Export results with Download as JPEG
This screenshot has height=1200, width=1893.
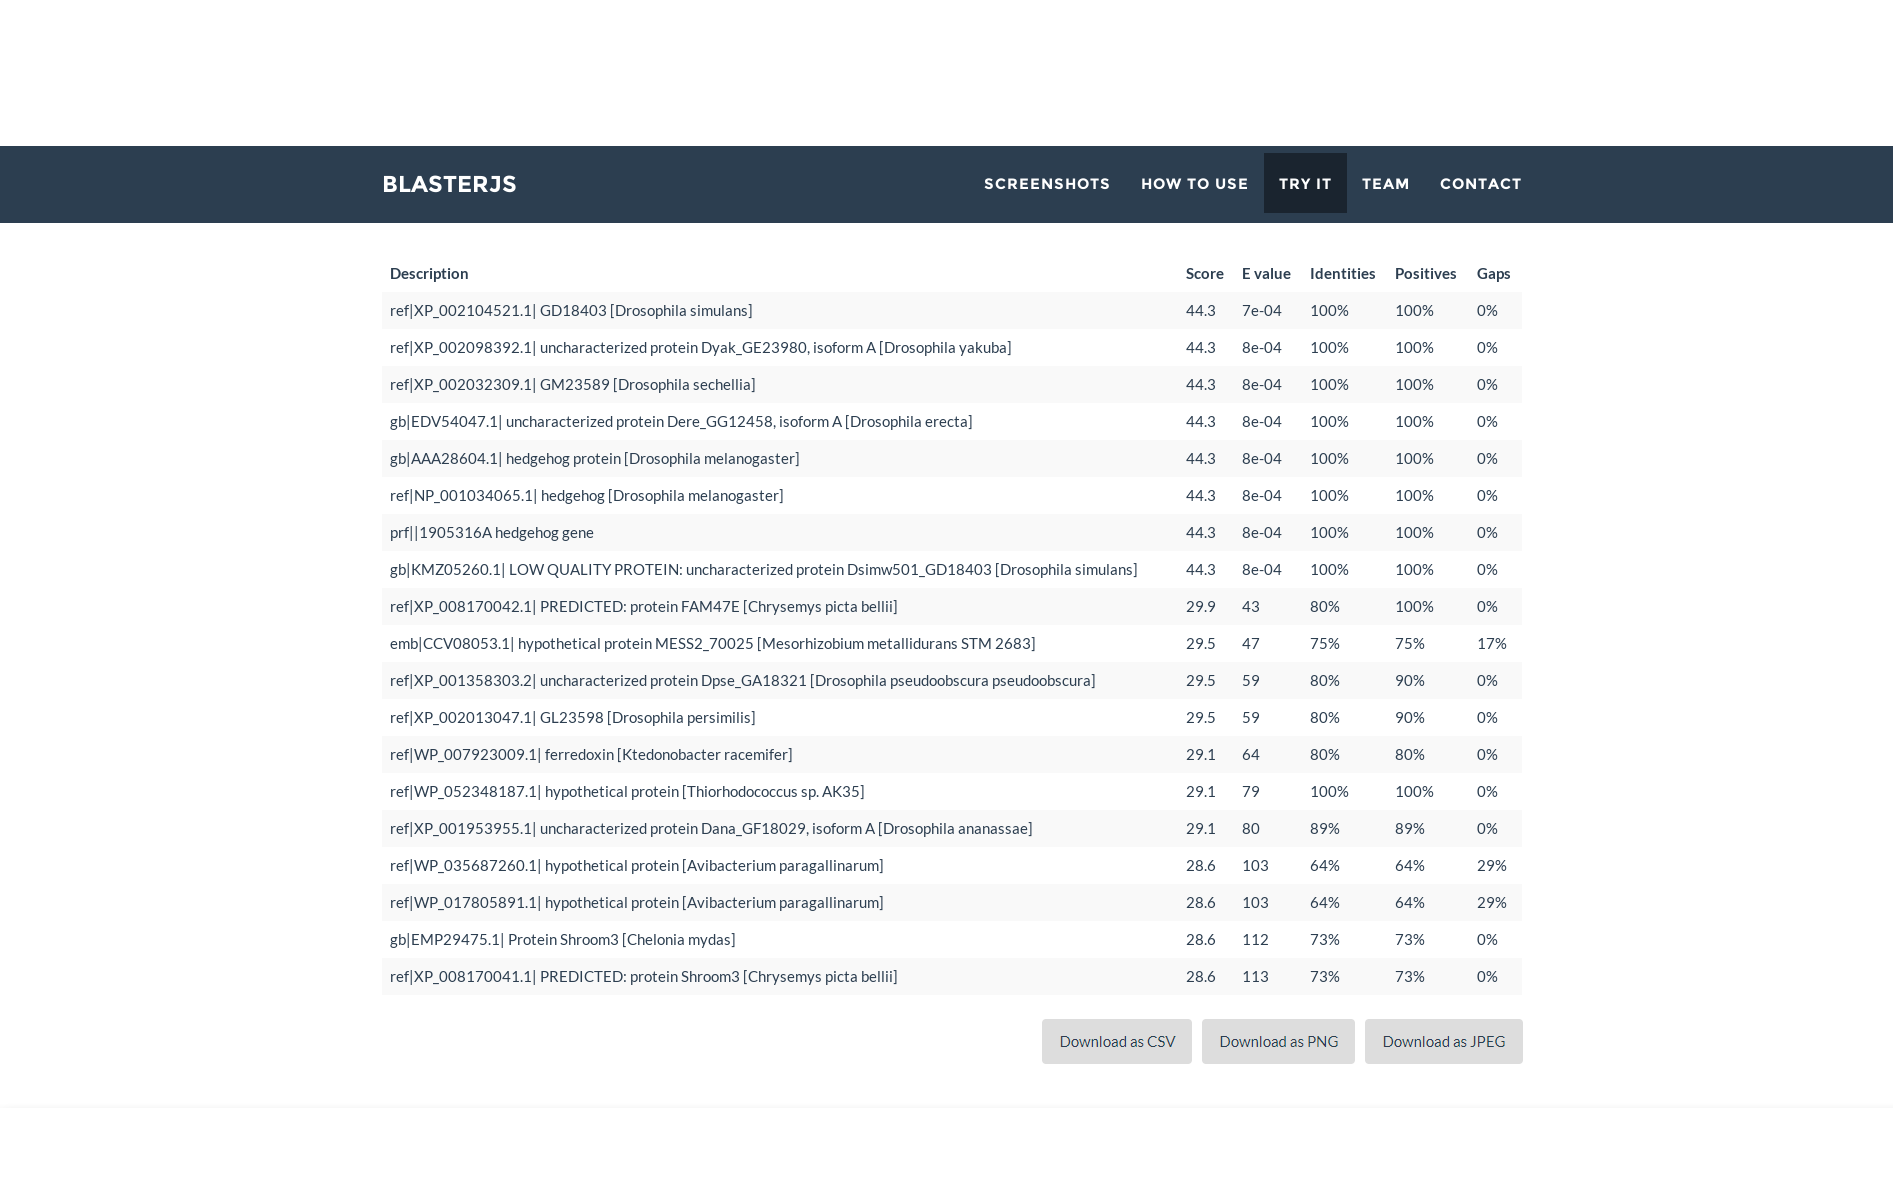point(1443,1041)
